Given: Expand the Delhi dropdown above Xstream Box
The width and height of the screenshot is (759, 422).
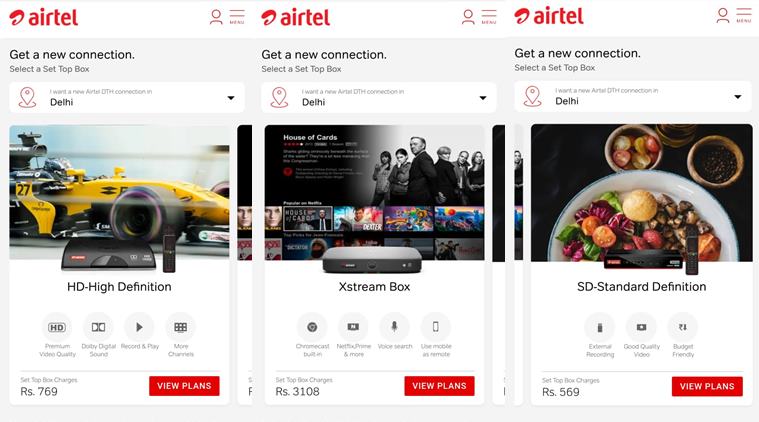Looking at the screenshot, I should point(379,98).
